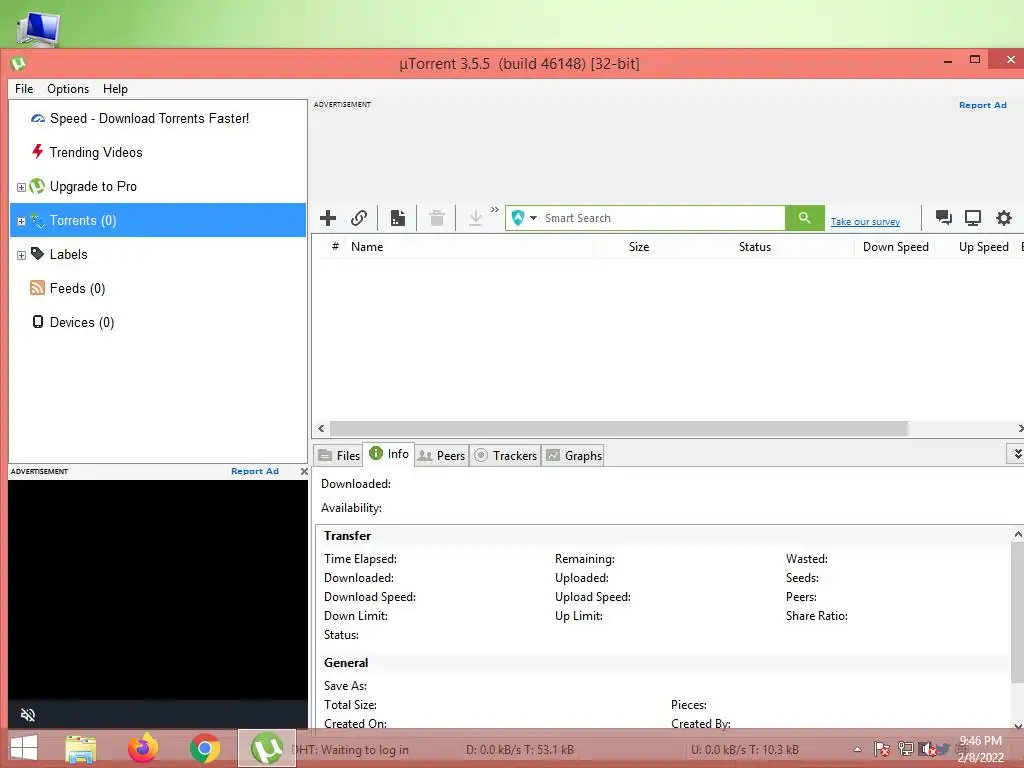
Task: Open the search provider shield dropdown
Action: click(523, 218)
